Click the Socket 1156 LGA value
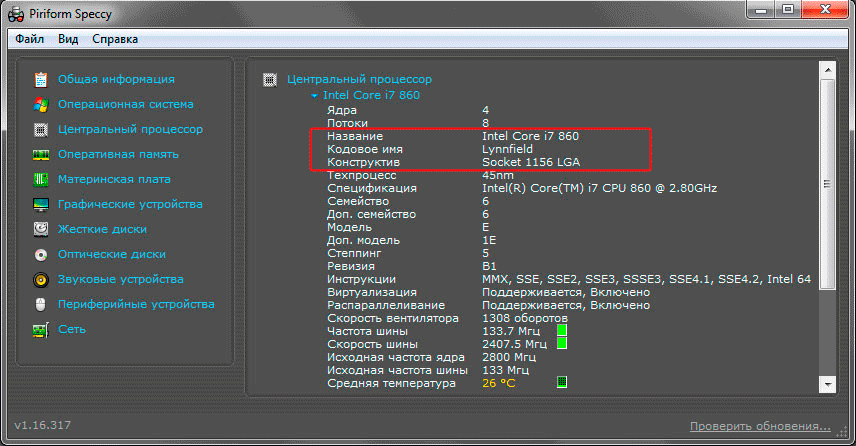Image resolution: width=856 pixels, height=446 pixels. click(531, 162)
